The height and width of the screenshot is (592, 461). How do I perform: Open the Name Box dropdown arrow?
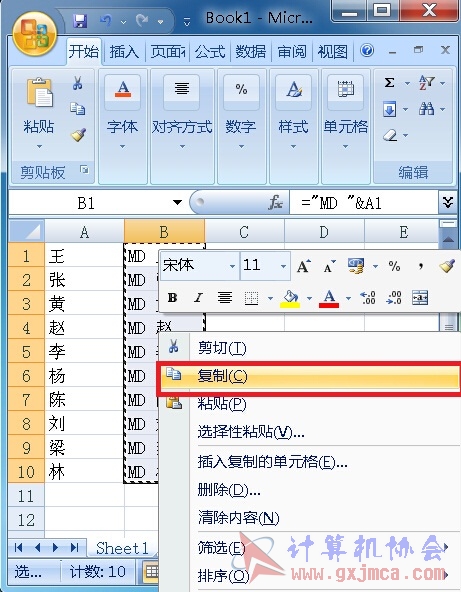(177, 203)
